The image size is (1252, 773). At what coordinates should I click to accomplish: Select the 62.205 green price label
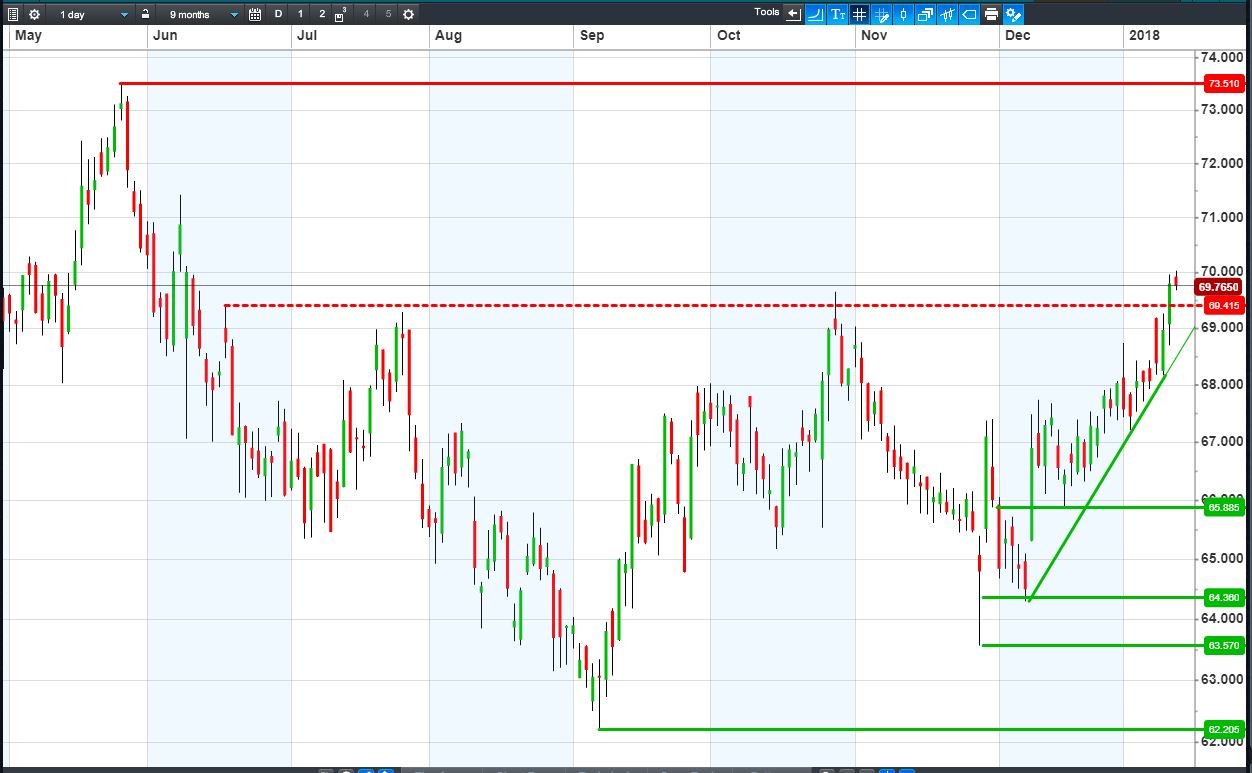click(x=1224, y=730)
